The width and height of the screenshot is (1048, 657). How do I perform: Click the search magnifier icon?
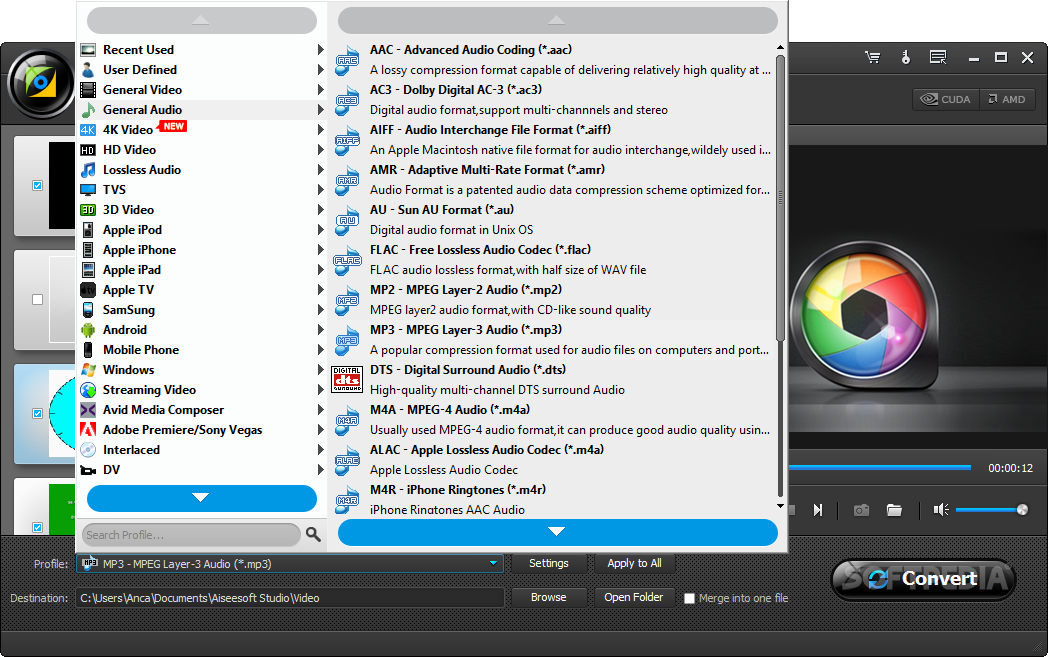coord(313,534)
